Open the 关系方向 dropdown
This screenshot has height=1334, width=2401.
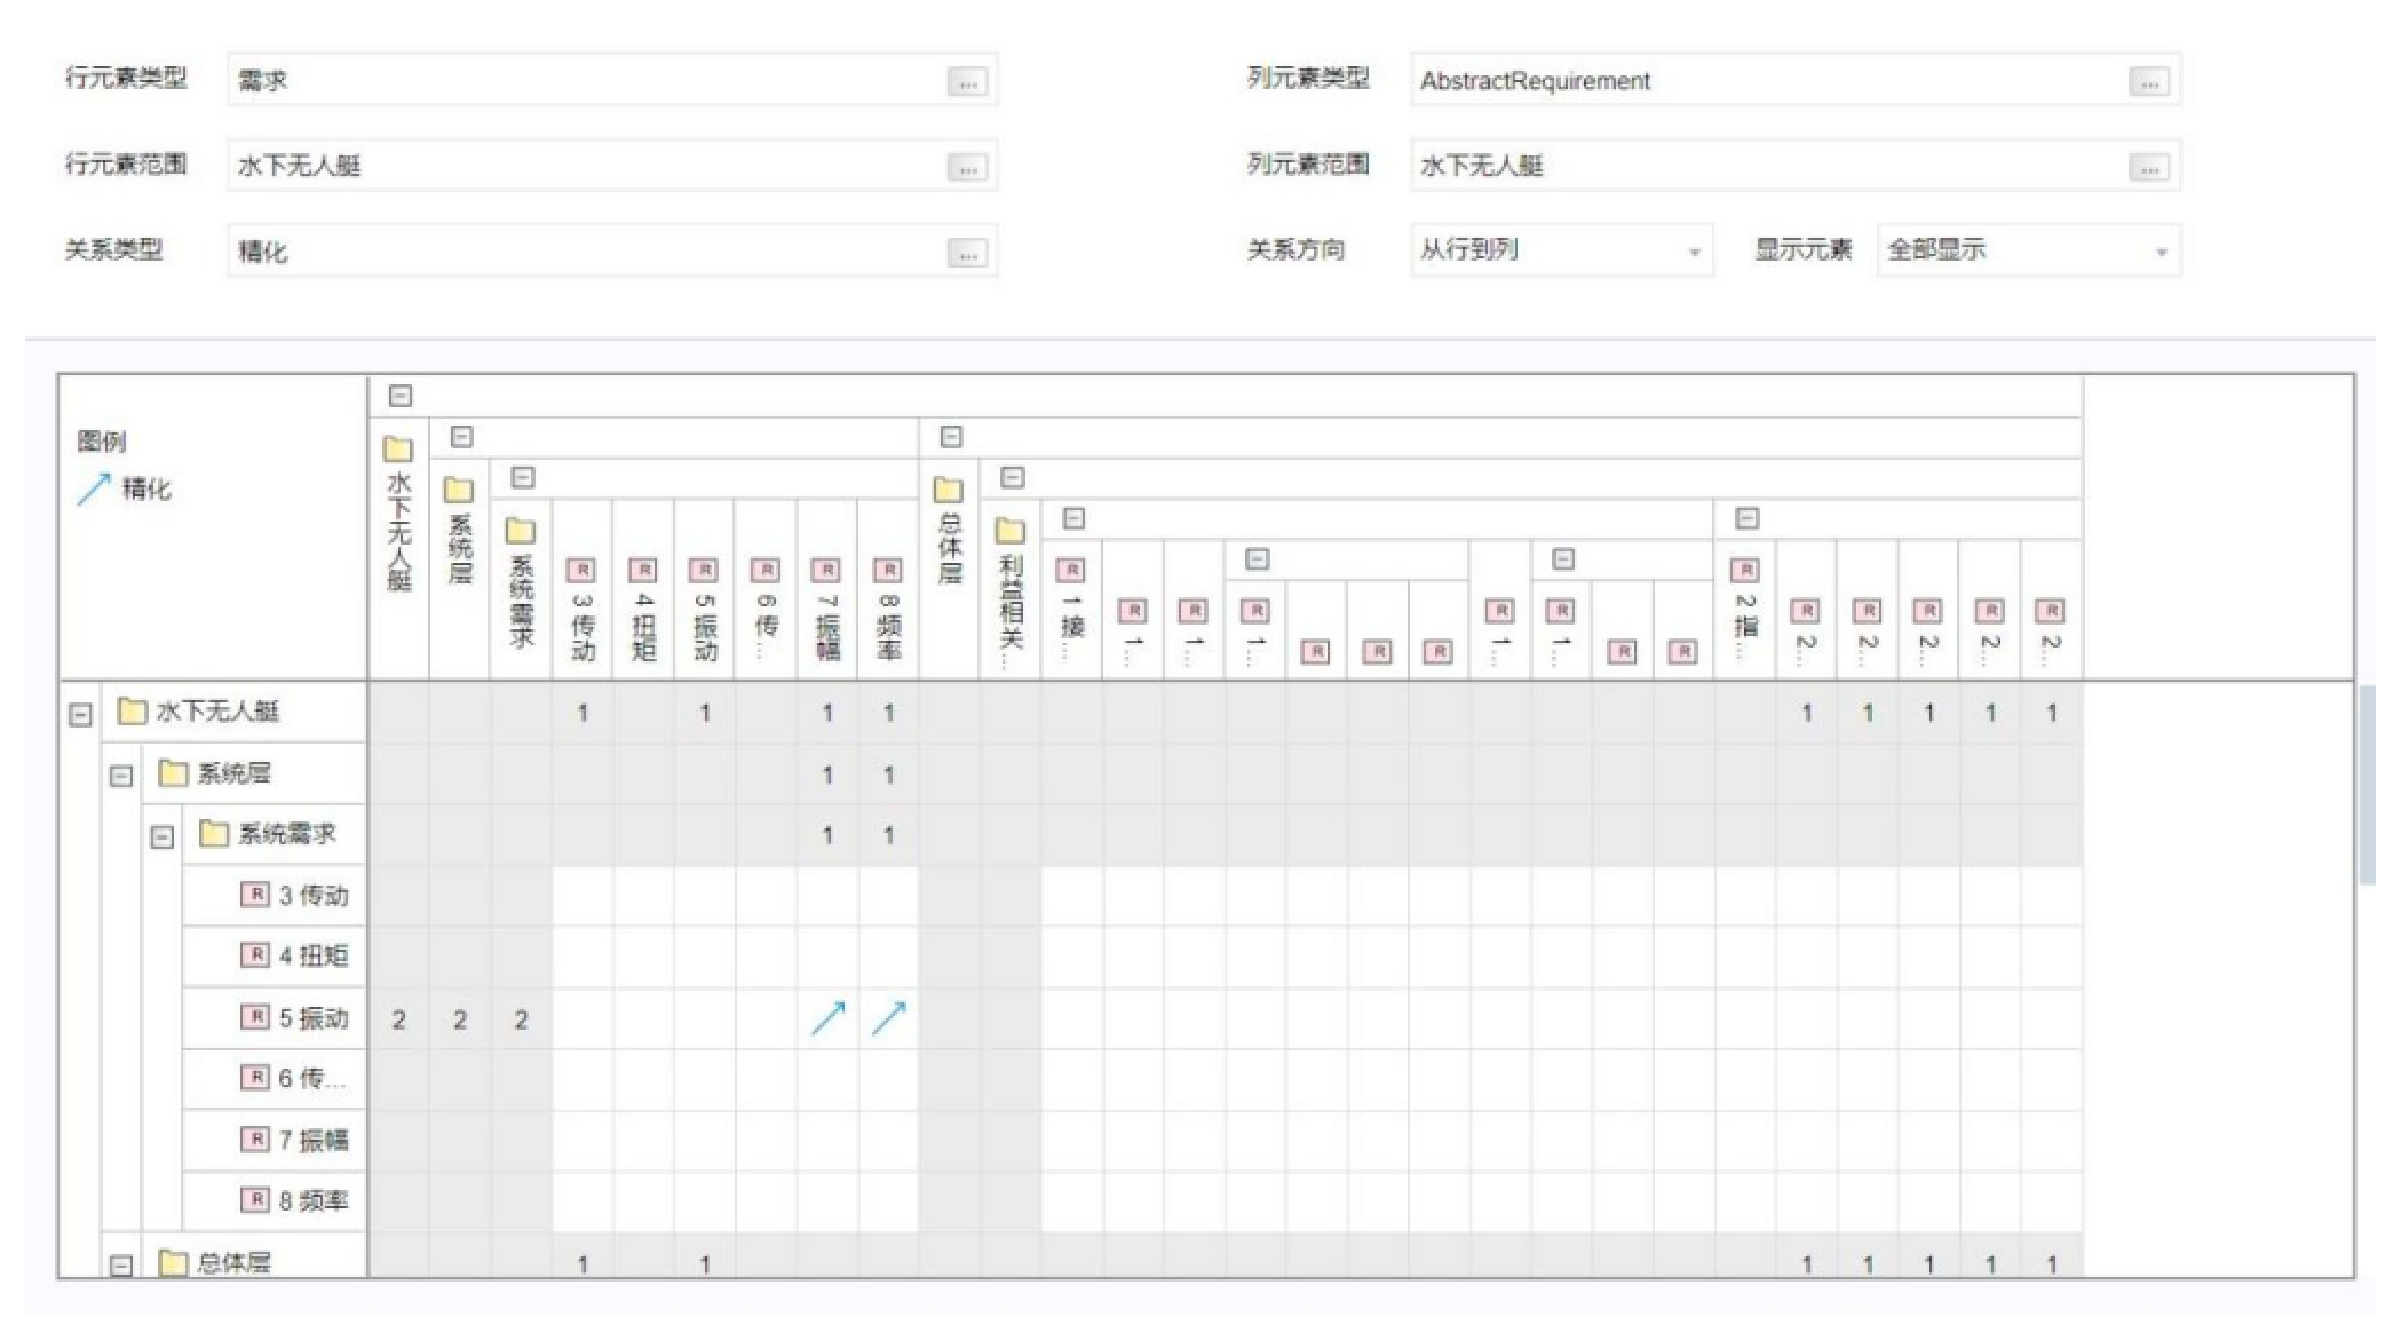1560,250
